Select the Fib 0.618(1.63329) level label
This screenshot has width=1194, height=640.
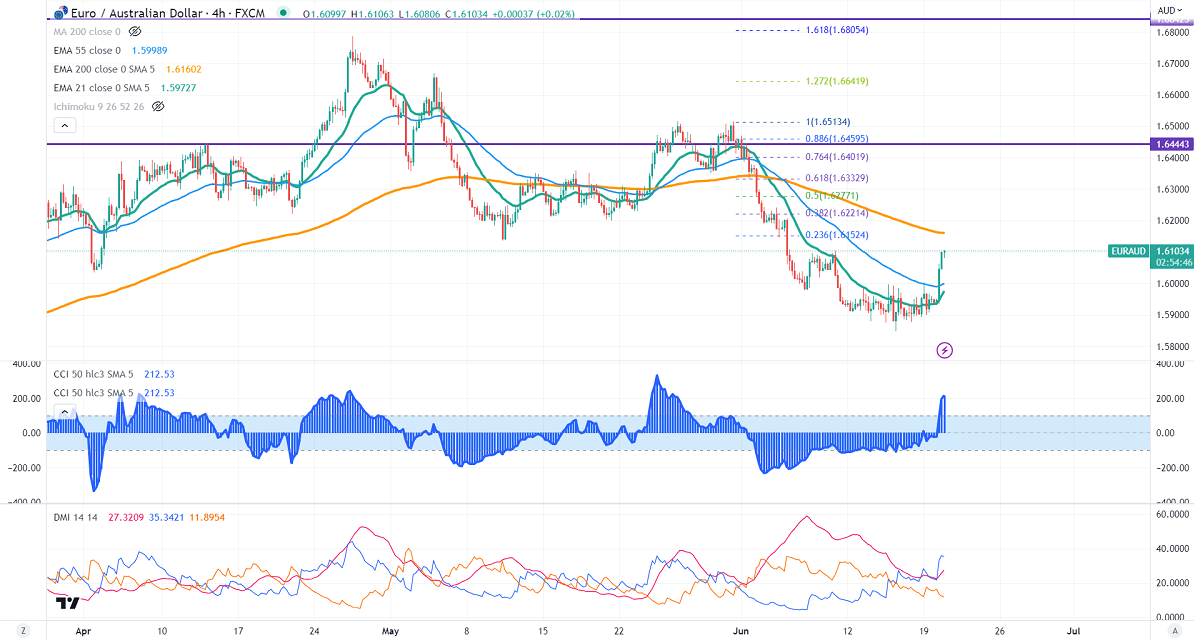[x=837, y=178]
